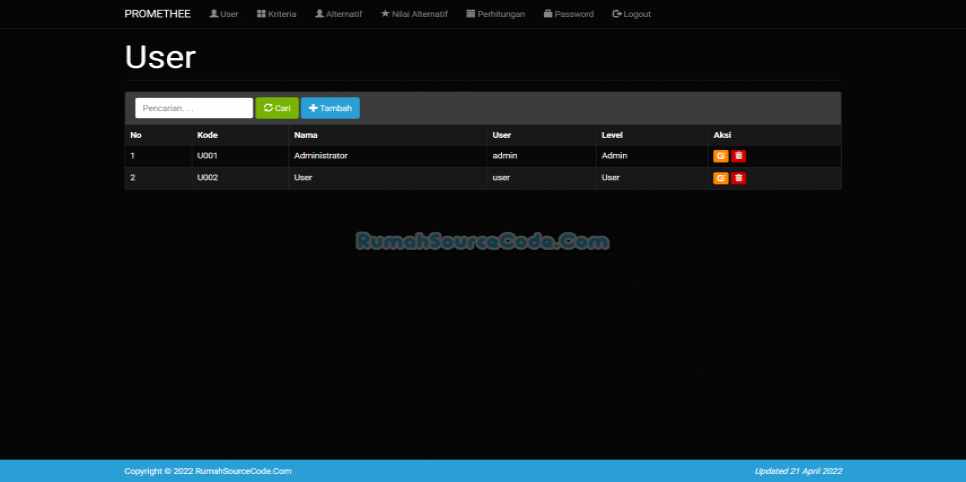The width and height of the screenshot is (966, 482).
Task: Navigate to the Perhitungan page
Action: pyautogui.click(x=495, y=14)
